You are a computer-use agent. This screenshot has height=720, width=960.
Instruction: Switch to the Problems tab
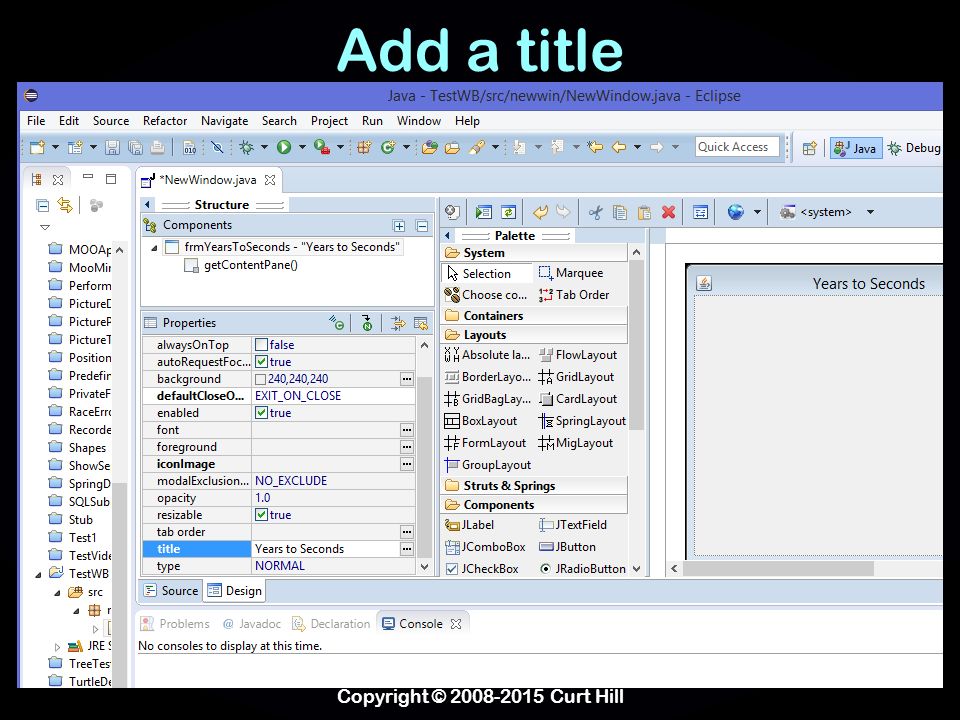(176, 624)
